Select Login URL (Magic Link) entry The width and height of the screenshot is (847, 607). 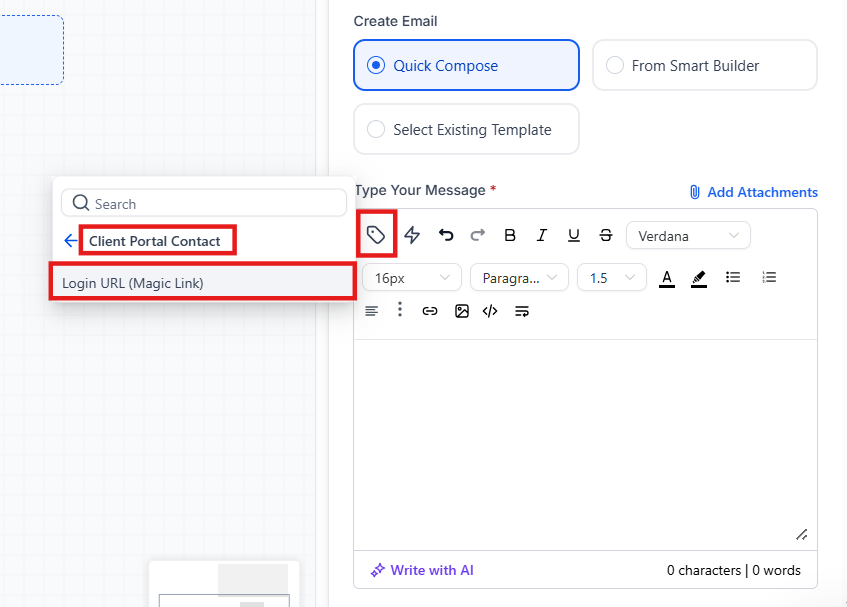(x=202, y=283)
